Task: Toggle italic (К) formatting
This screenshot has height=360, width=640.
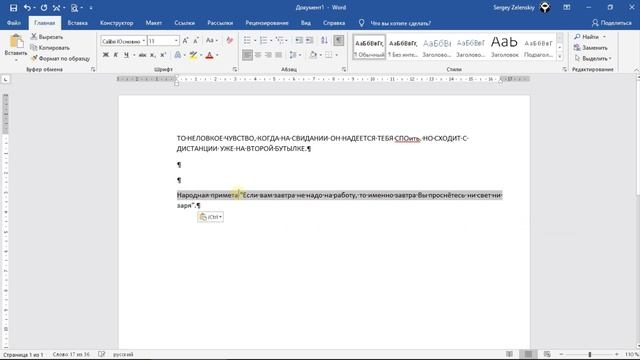Action: [116, 55]
